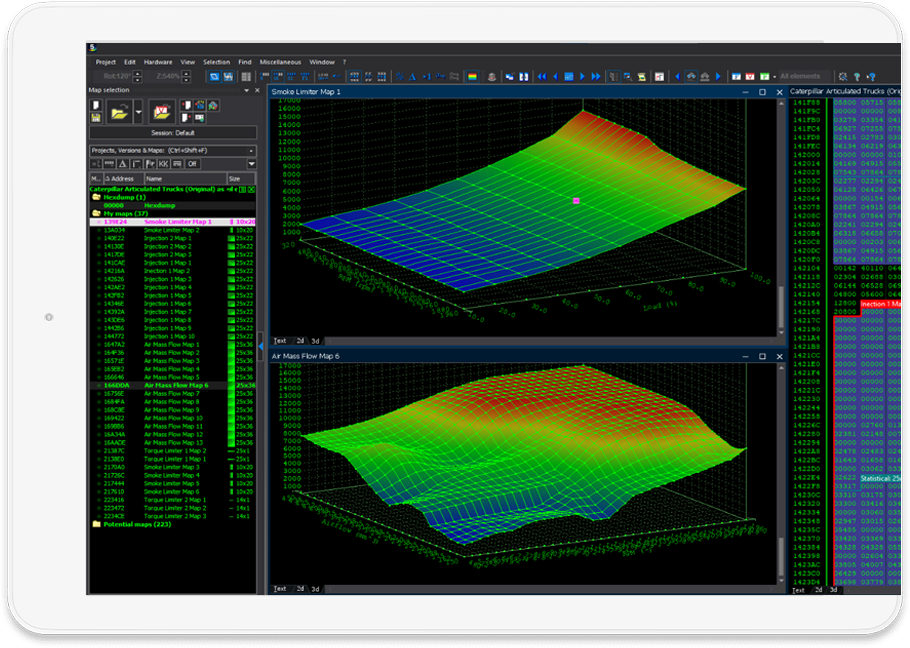The width and height of the screenshot is (910, 648).
Task: Click the blue map list icon between arrows
Action: pyautogui.click(x=569, y=77)
